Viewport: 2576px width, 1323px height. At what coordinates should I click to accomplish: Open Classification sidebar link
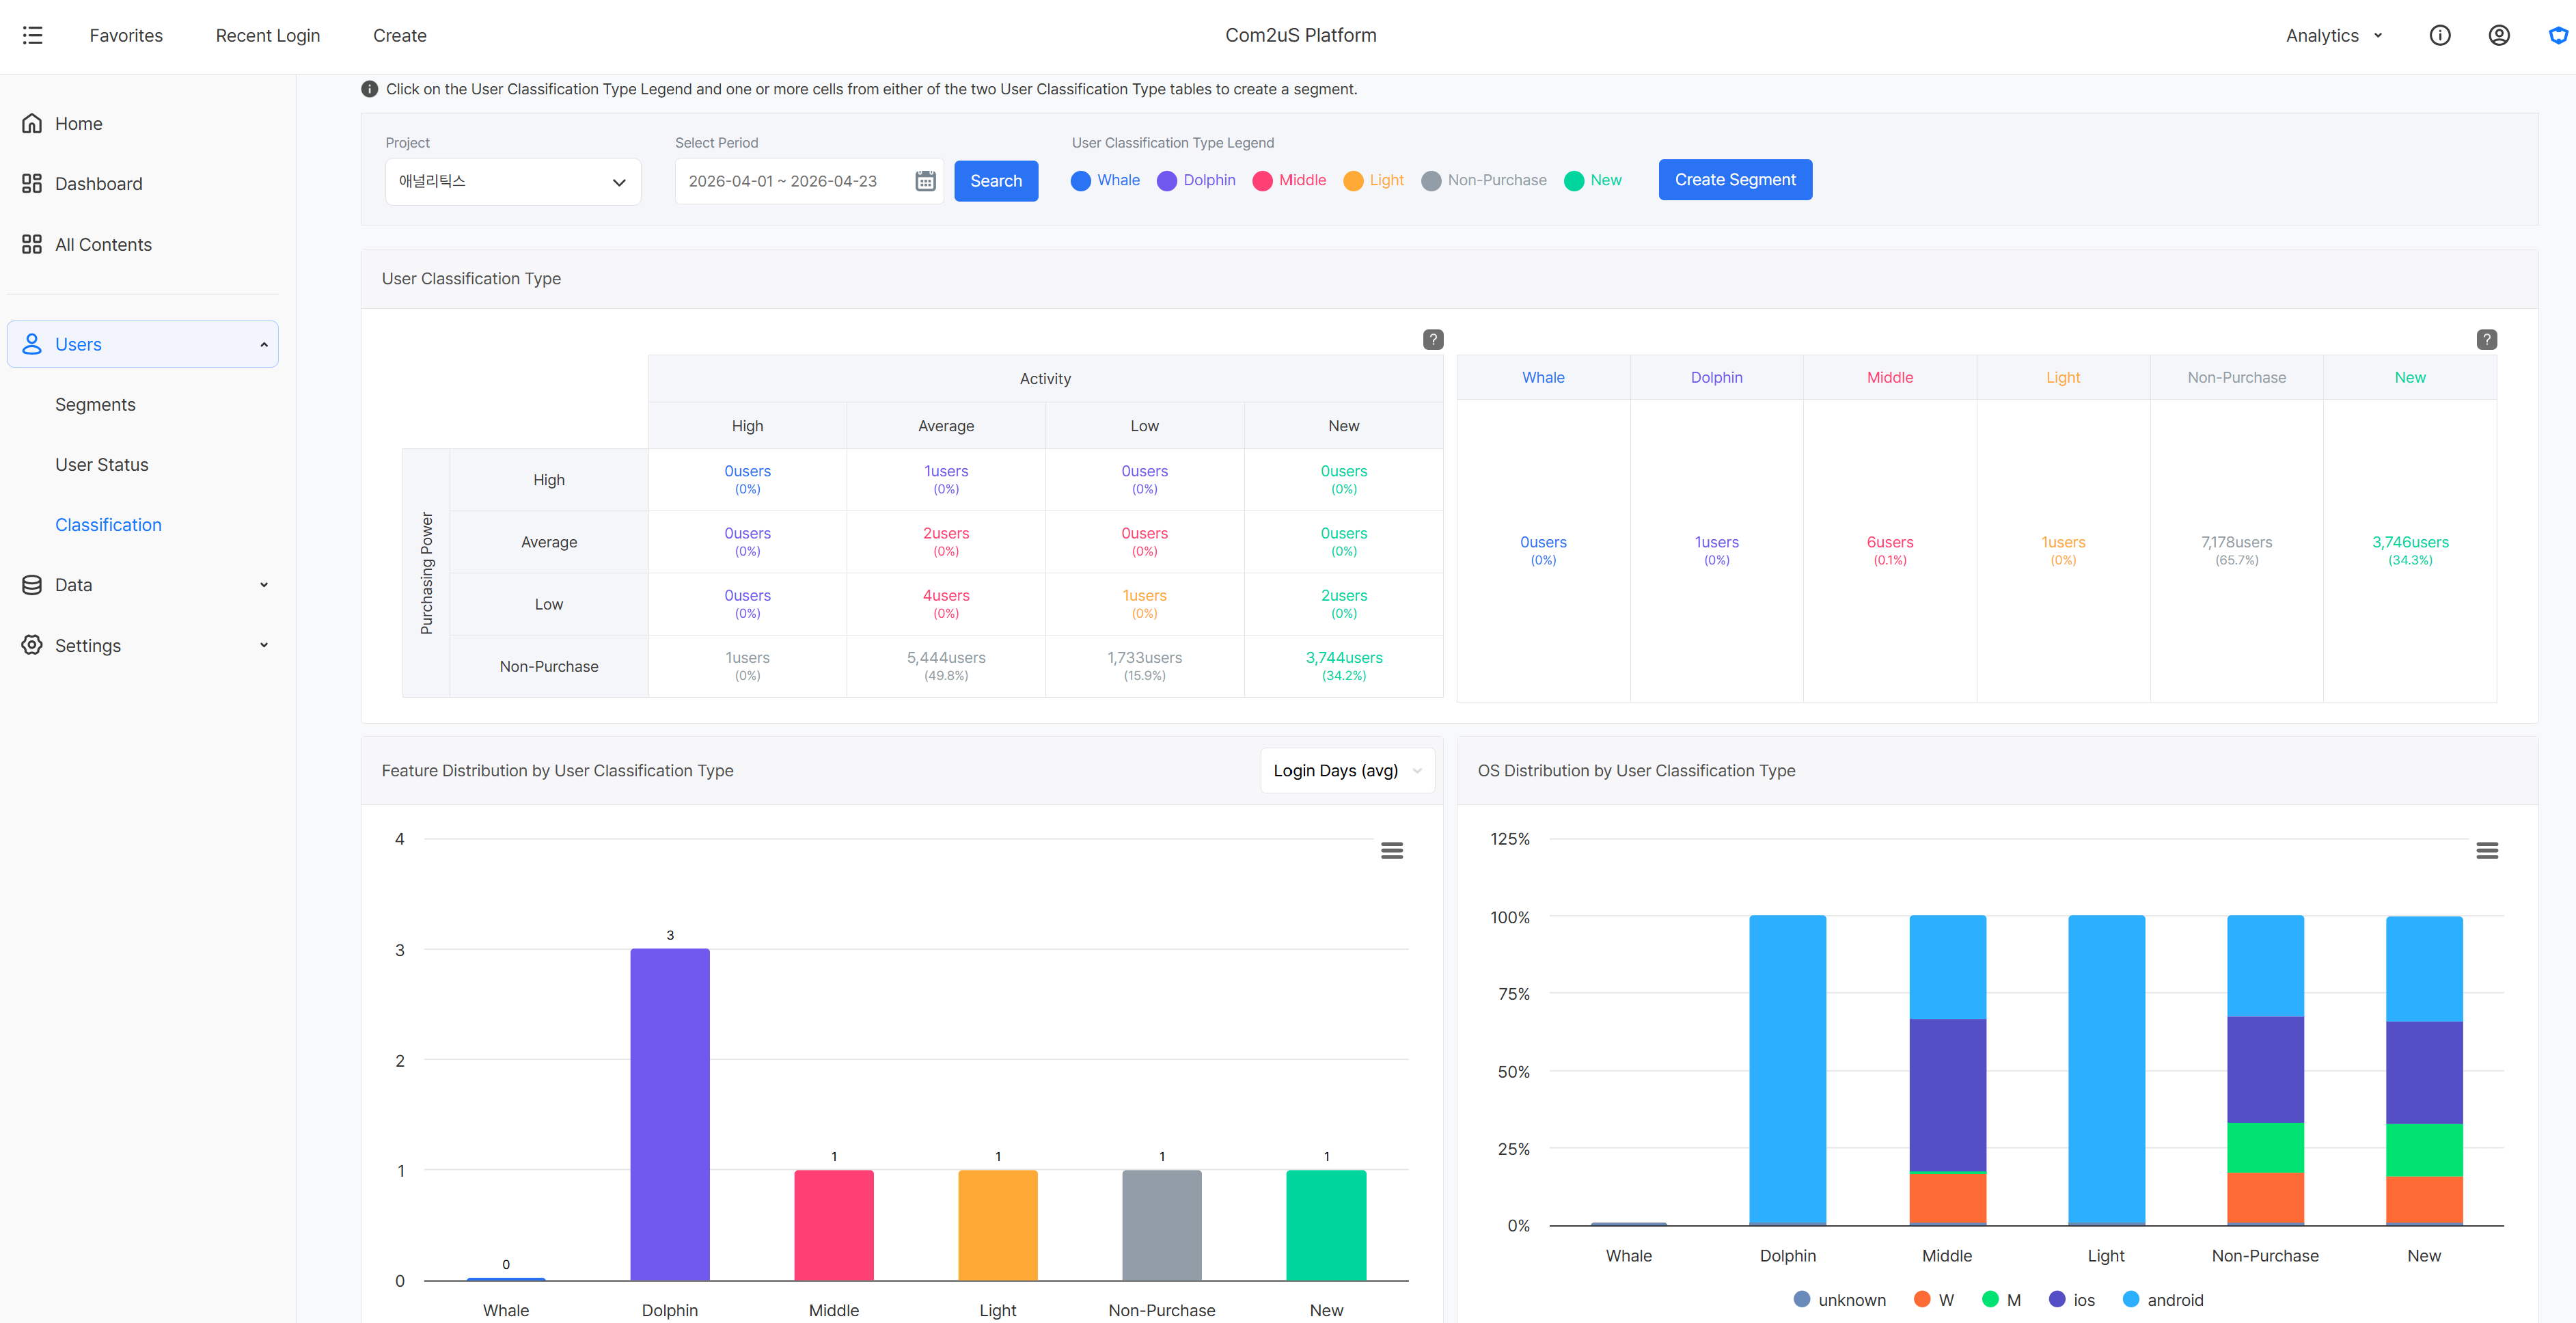click(x=108, y=525)
